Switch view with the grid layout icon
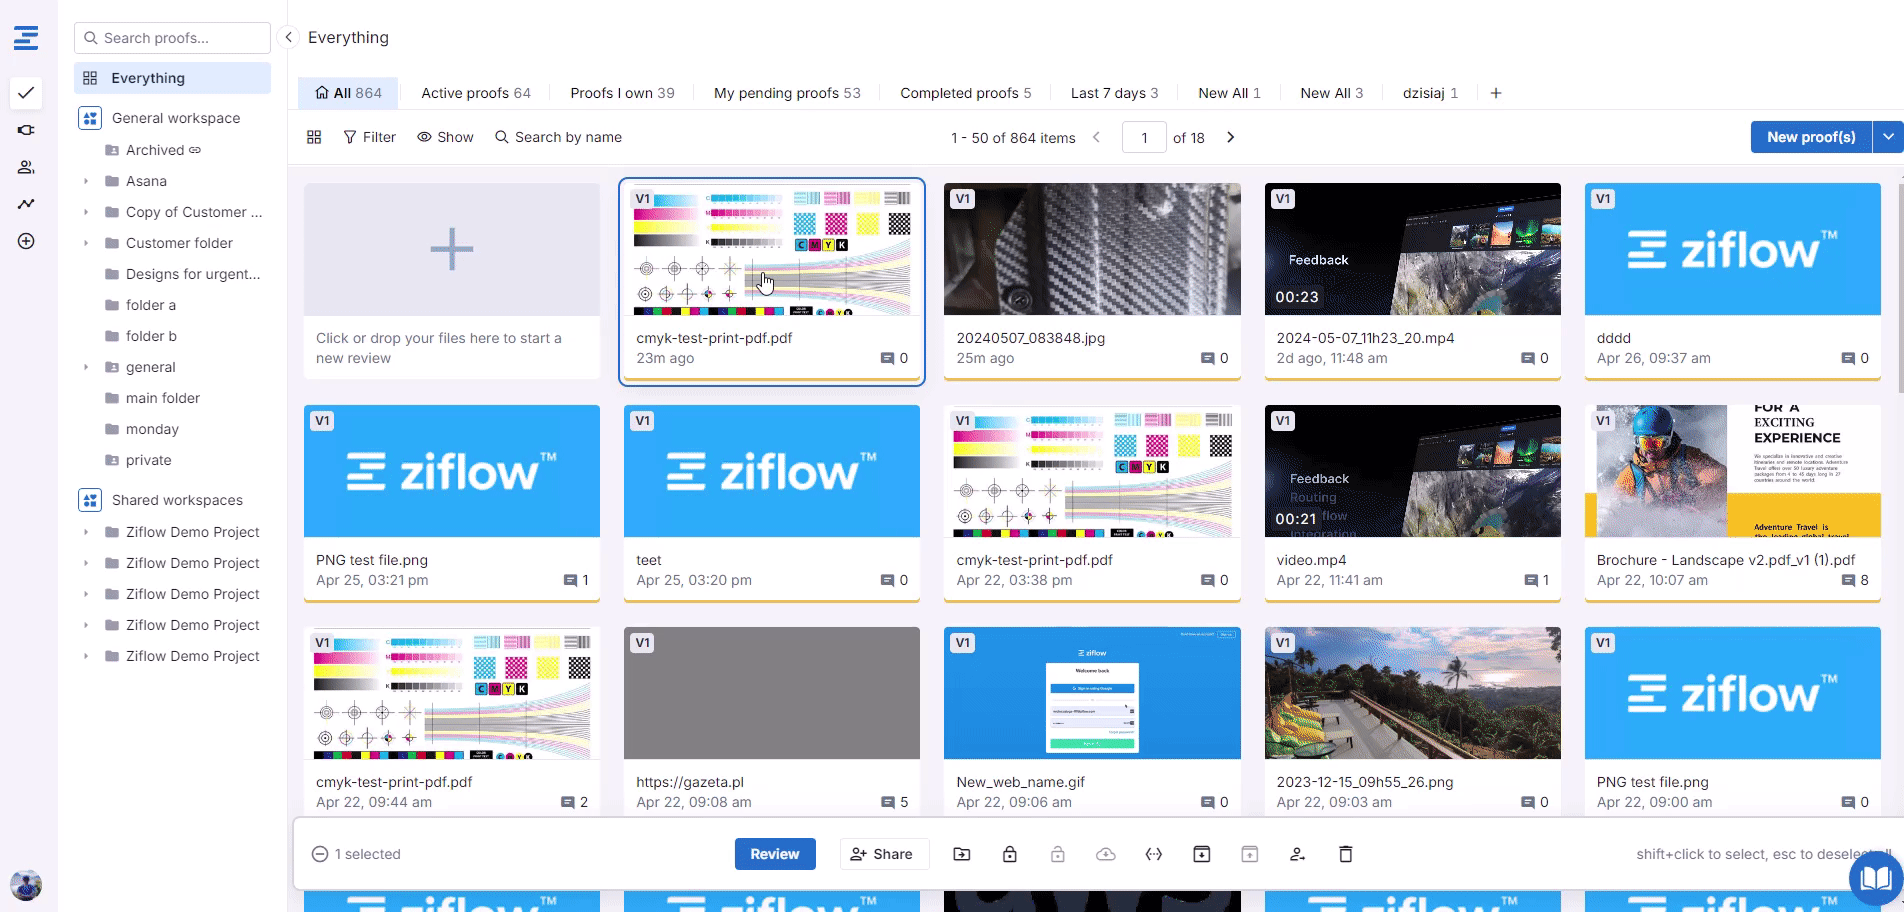1904x912 pixels. pyautogui.click(x=314, y=137)
